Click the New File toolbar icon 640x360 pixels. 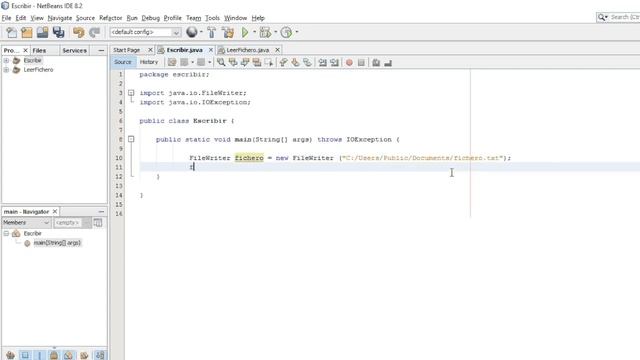(11, 32)
